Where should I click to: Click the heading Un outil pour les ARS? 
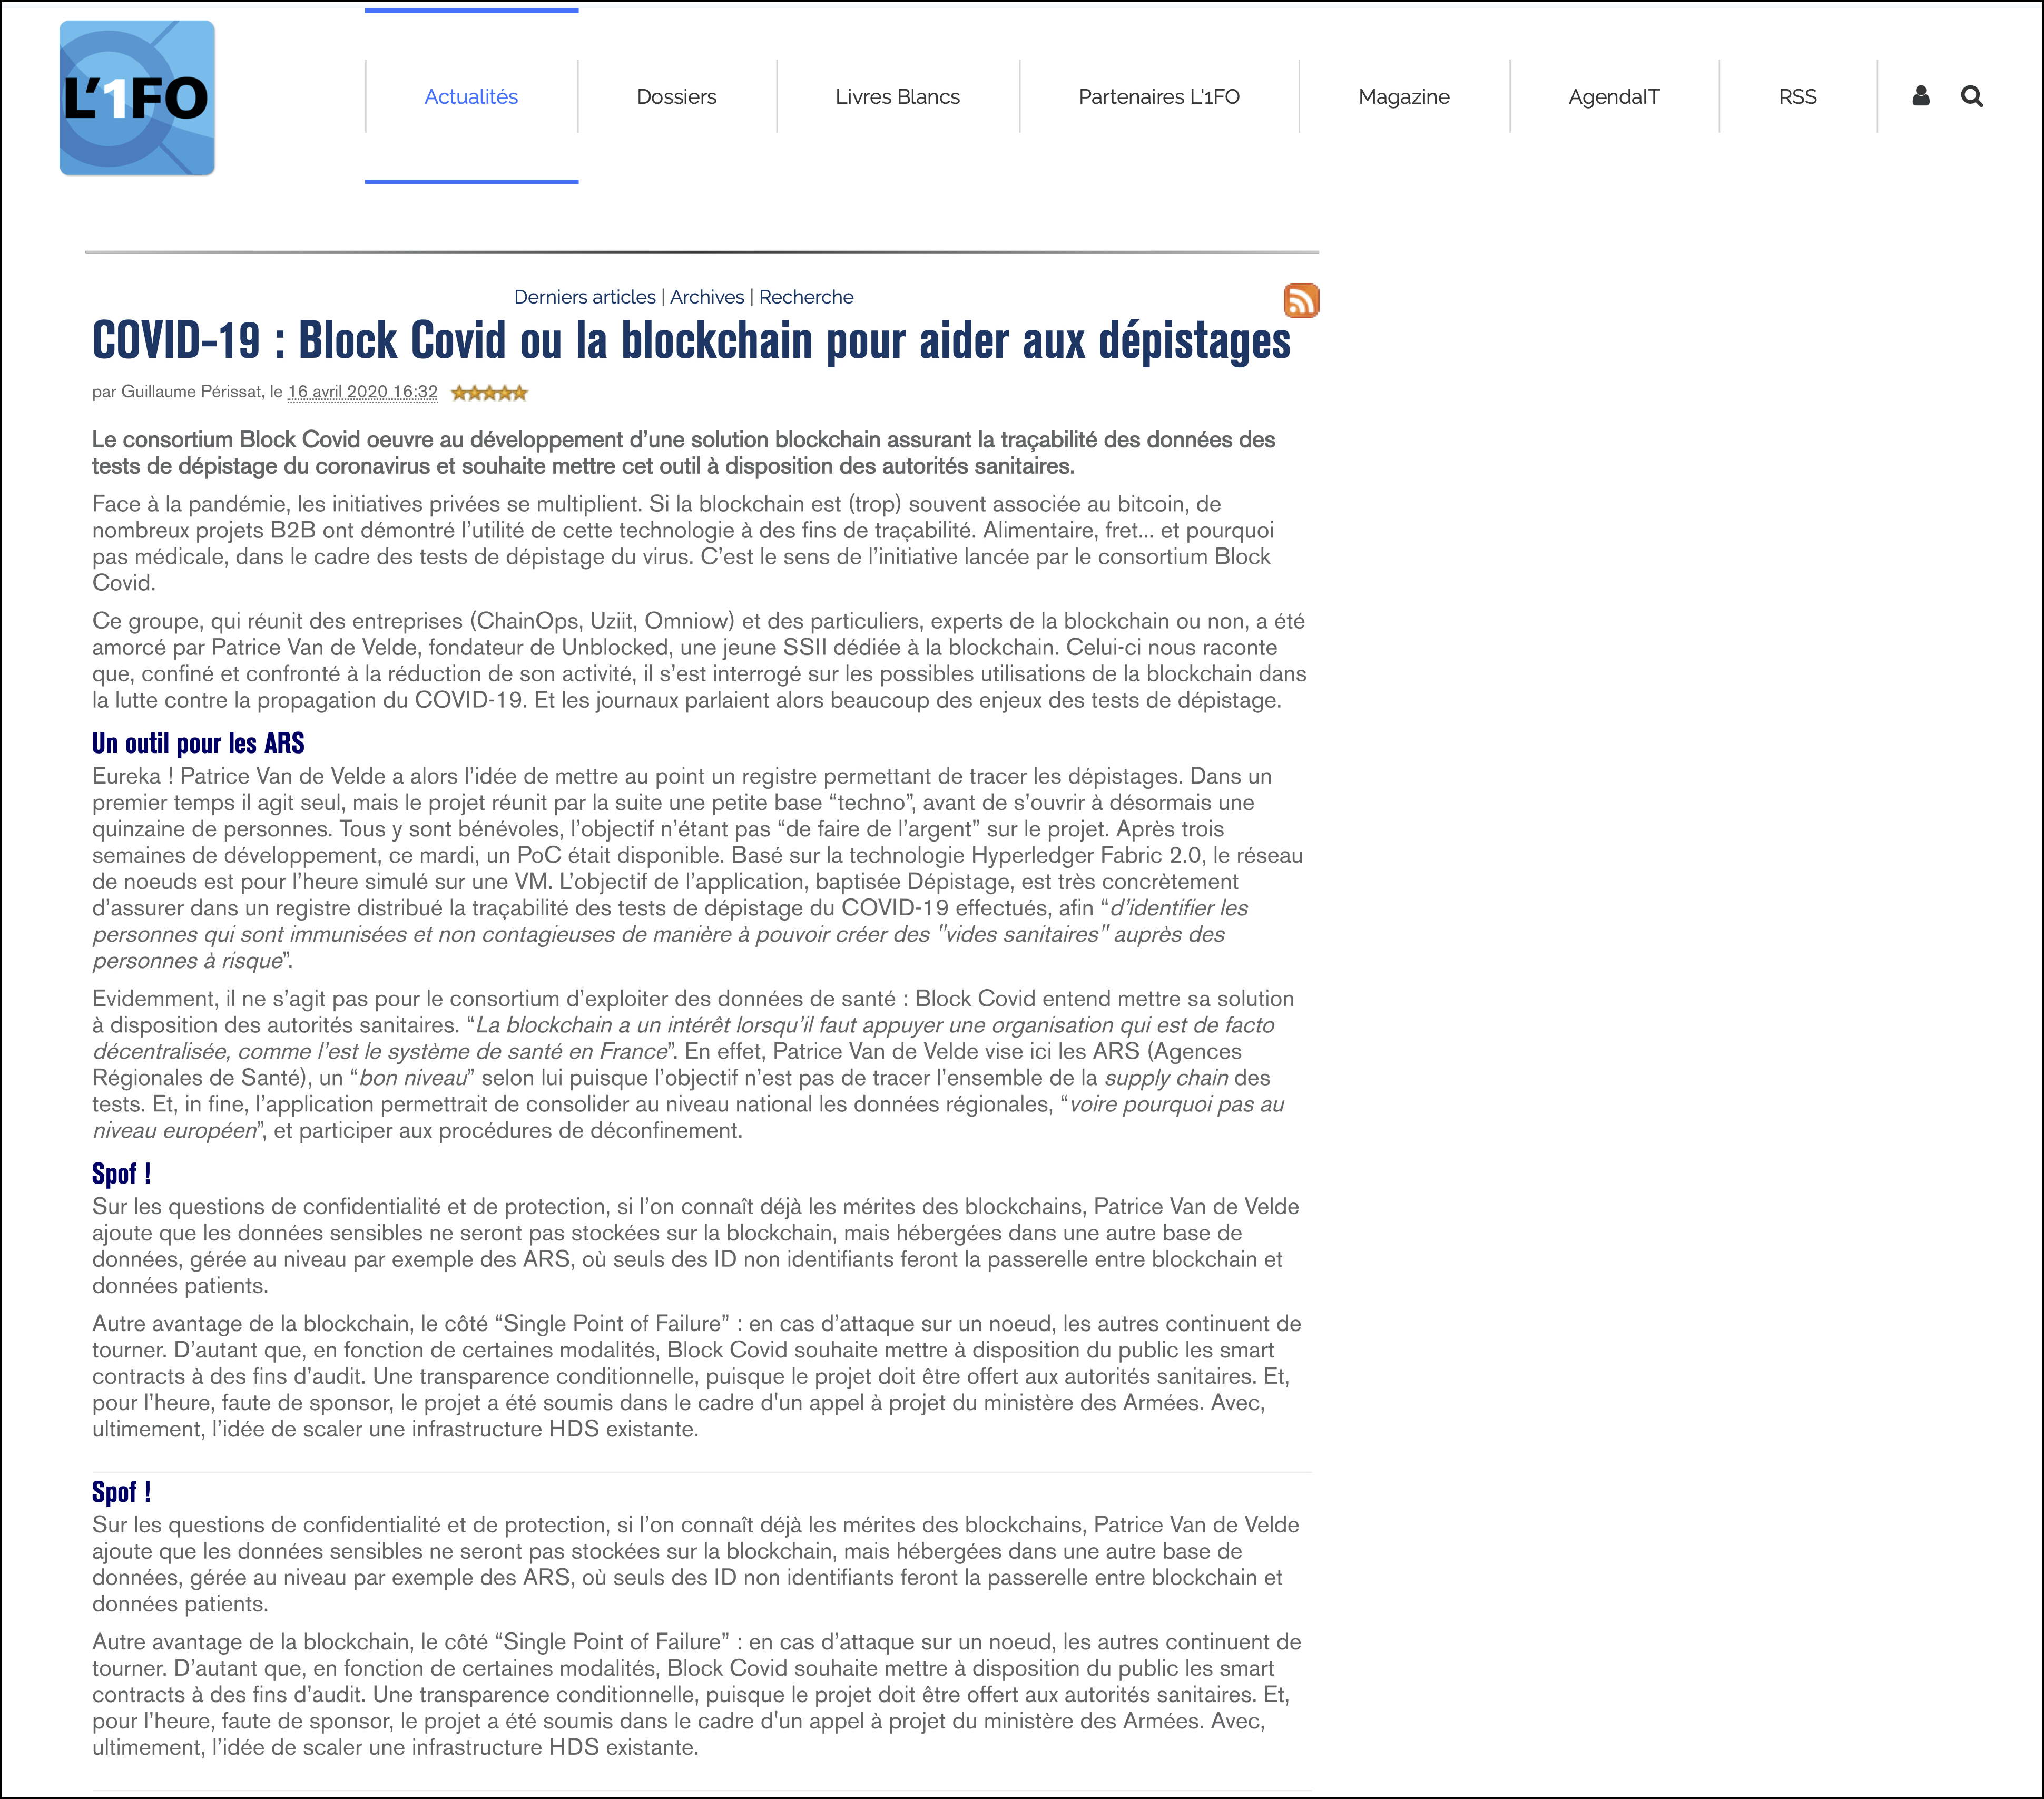point(198,743)
